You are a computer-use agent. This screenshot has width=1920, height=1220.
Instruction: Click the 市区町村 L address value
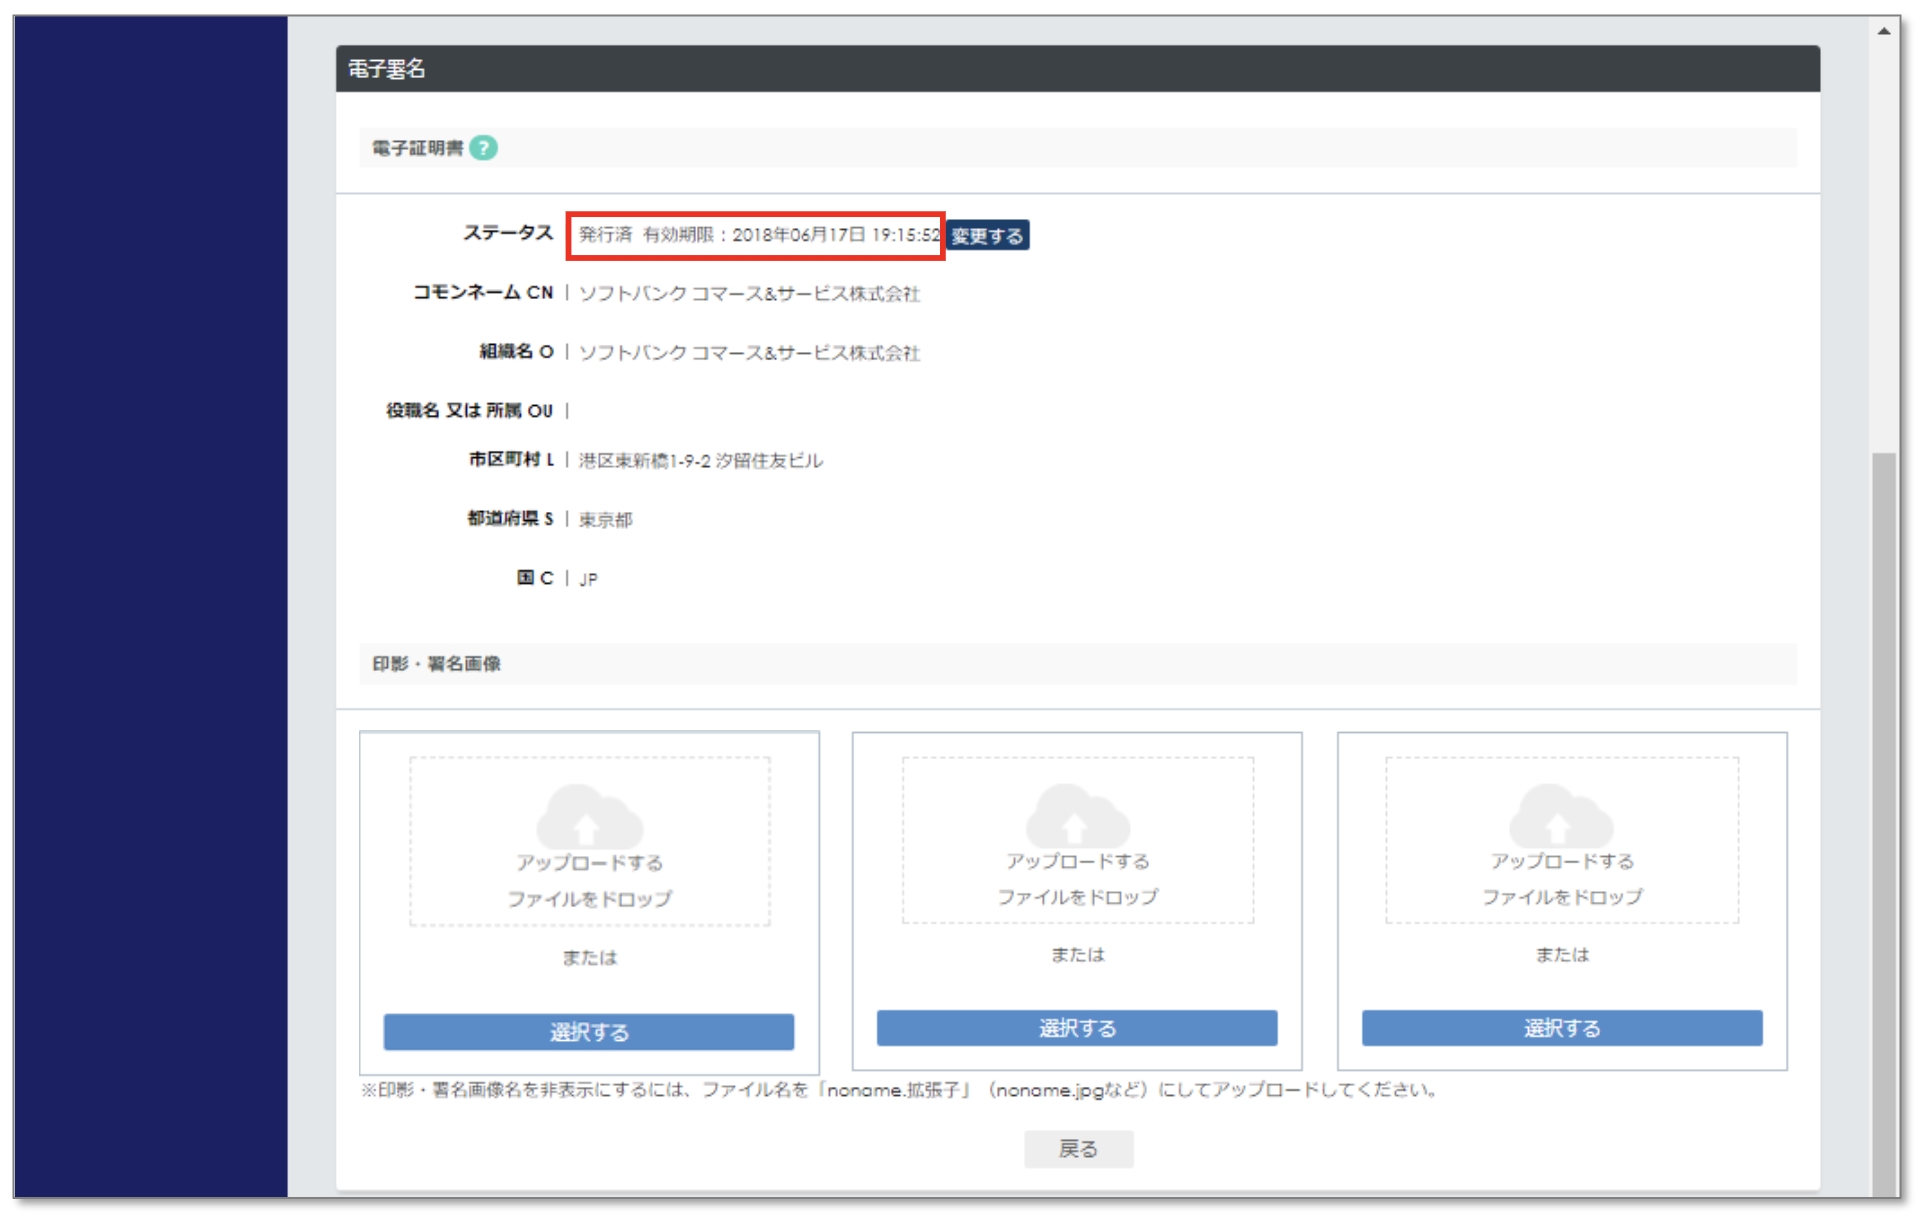[700, 461]
